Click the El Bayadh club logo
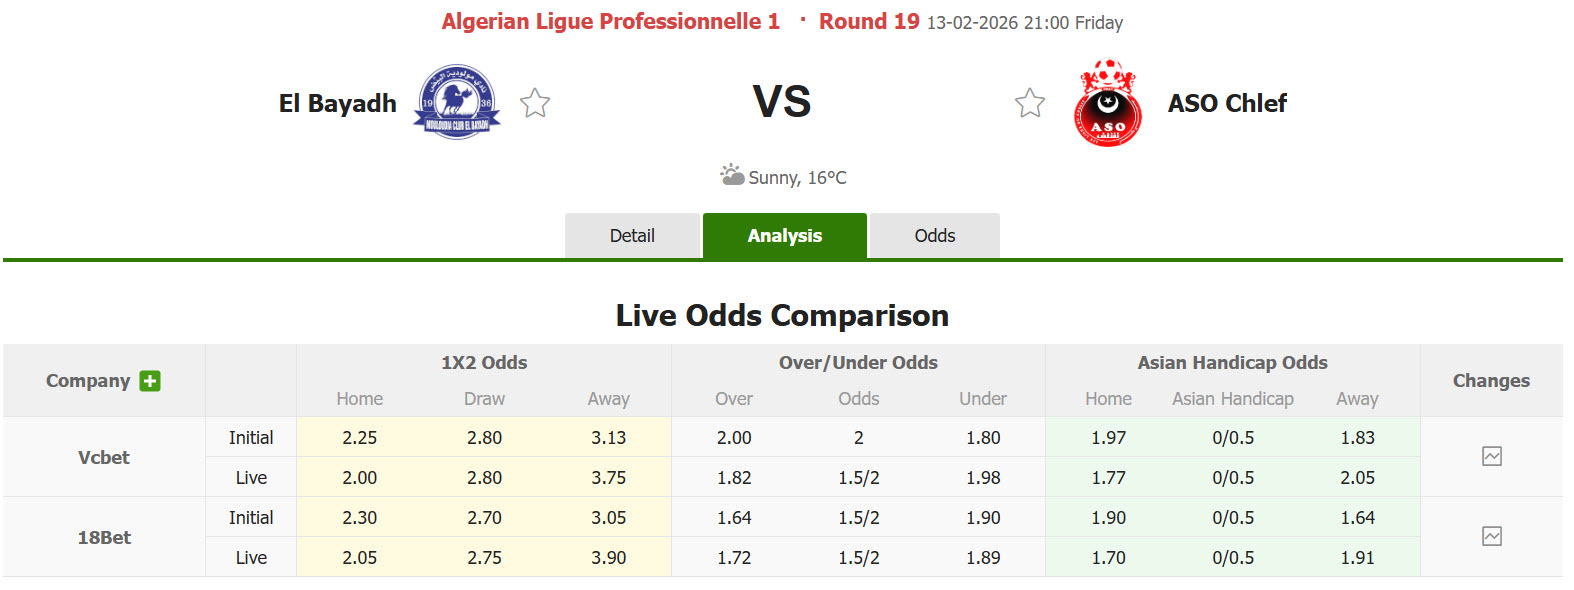Image resolution: width=1574 pixels, height=590 pixels. point(457,102)
